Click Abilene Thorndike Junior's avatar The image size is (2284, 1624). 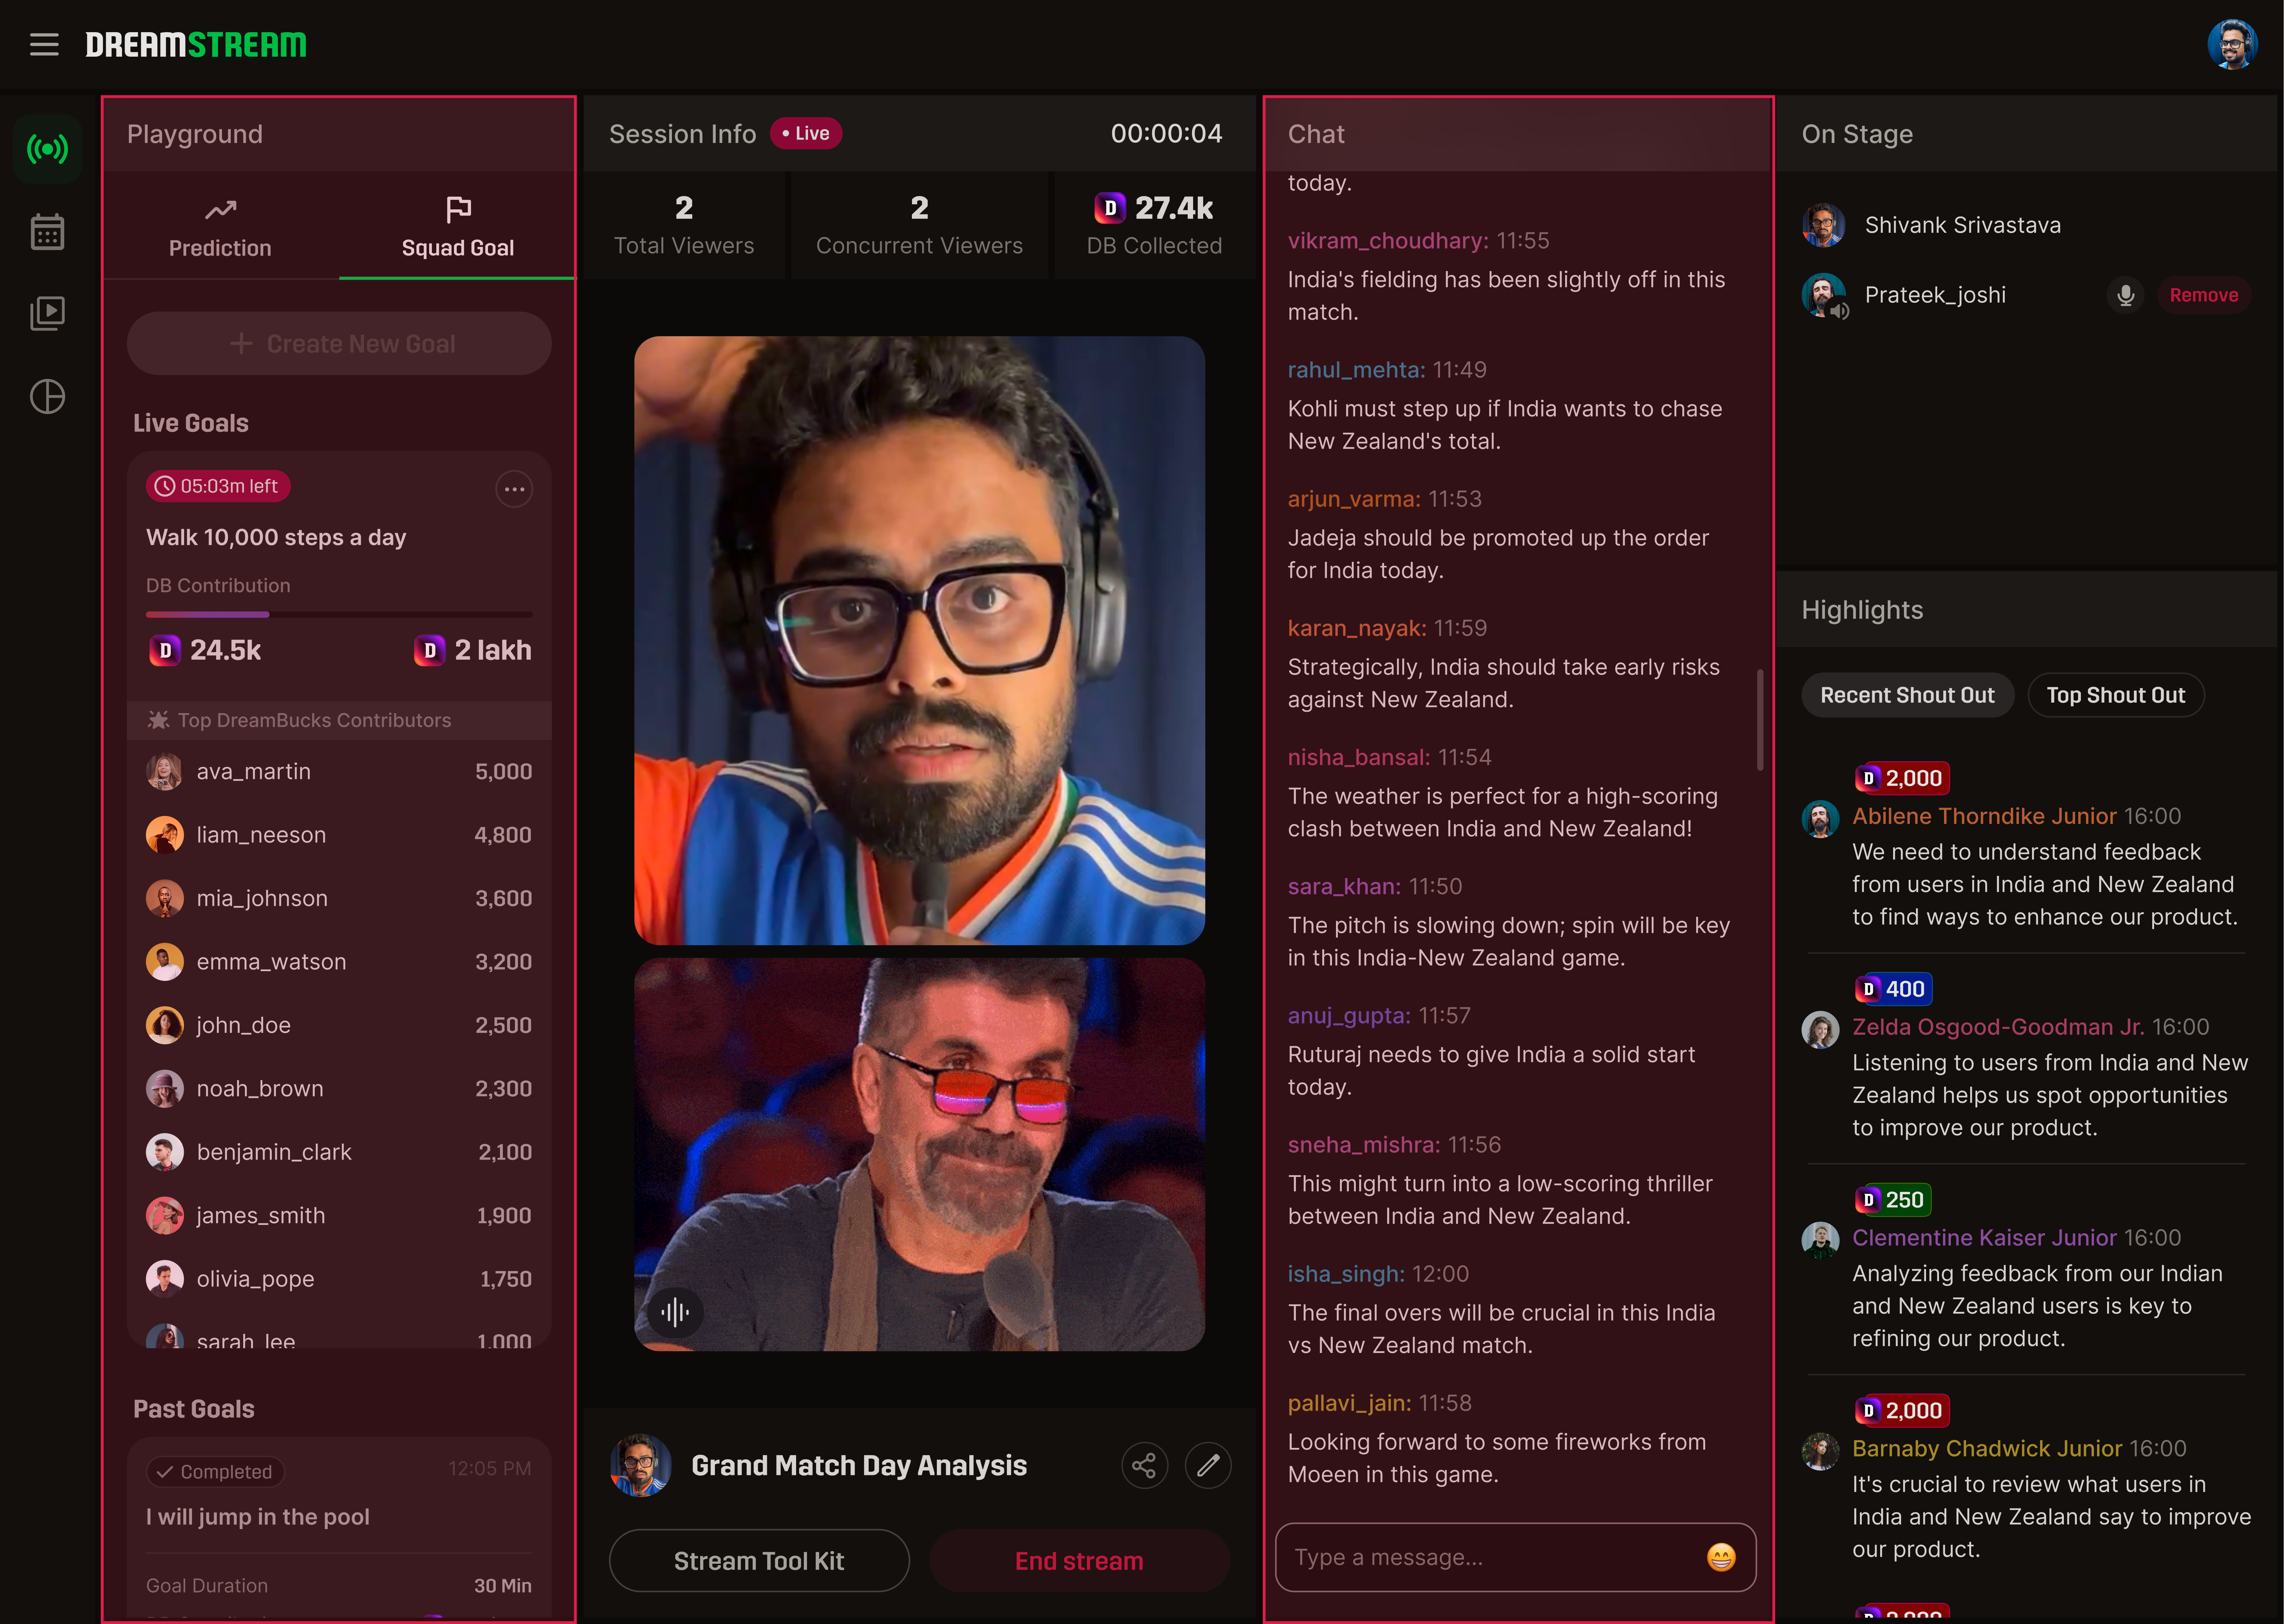(x=1820, y=818)
